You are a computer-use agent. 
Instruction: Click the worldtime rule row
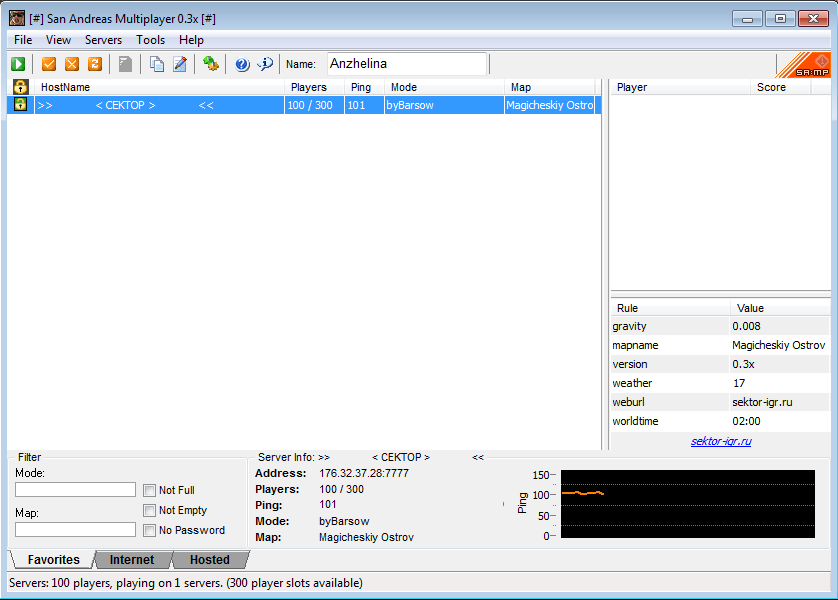pos(720,421)
